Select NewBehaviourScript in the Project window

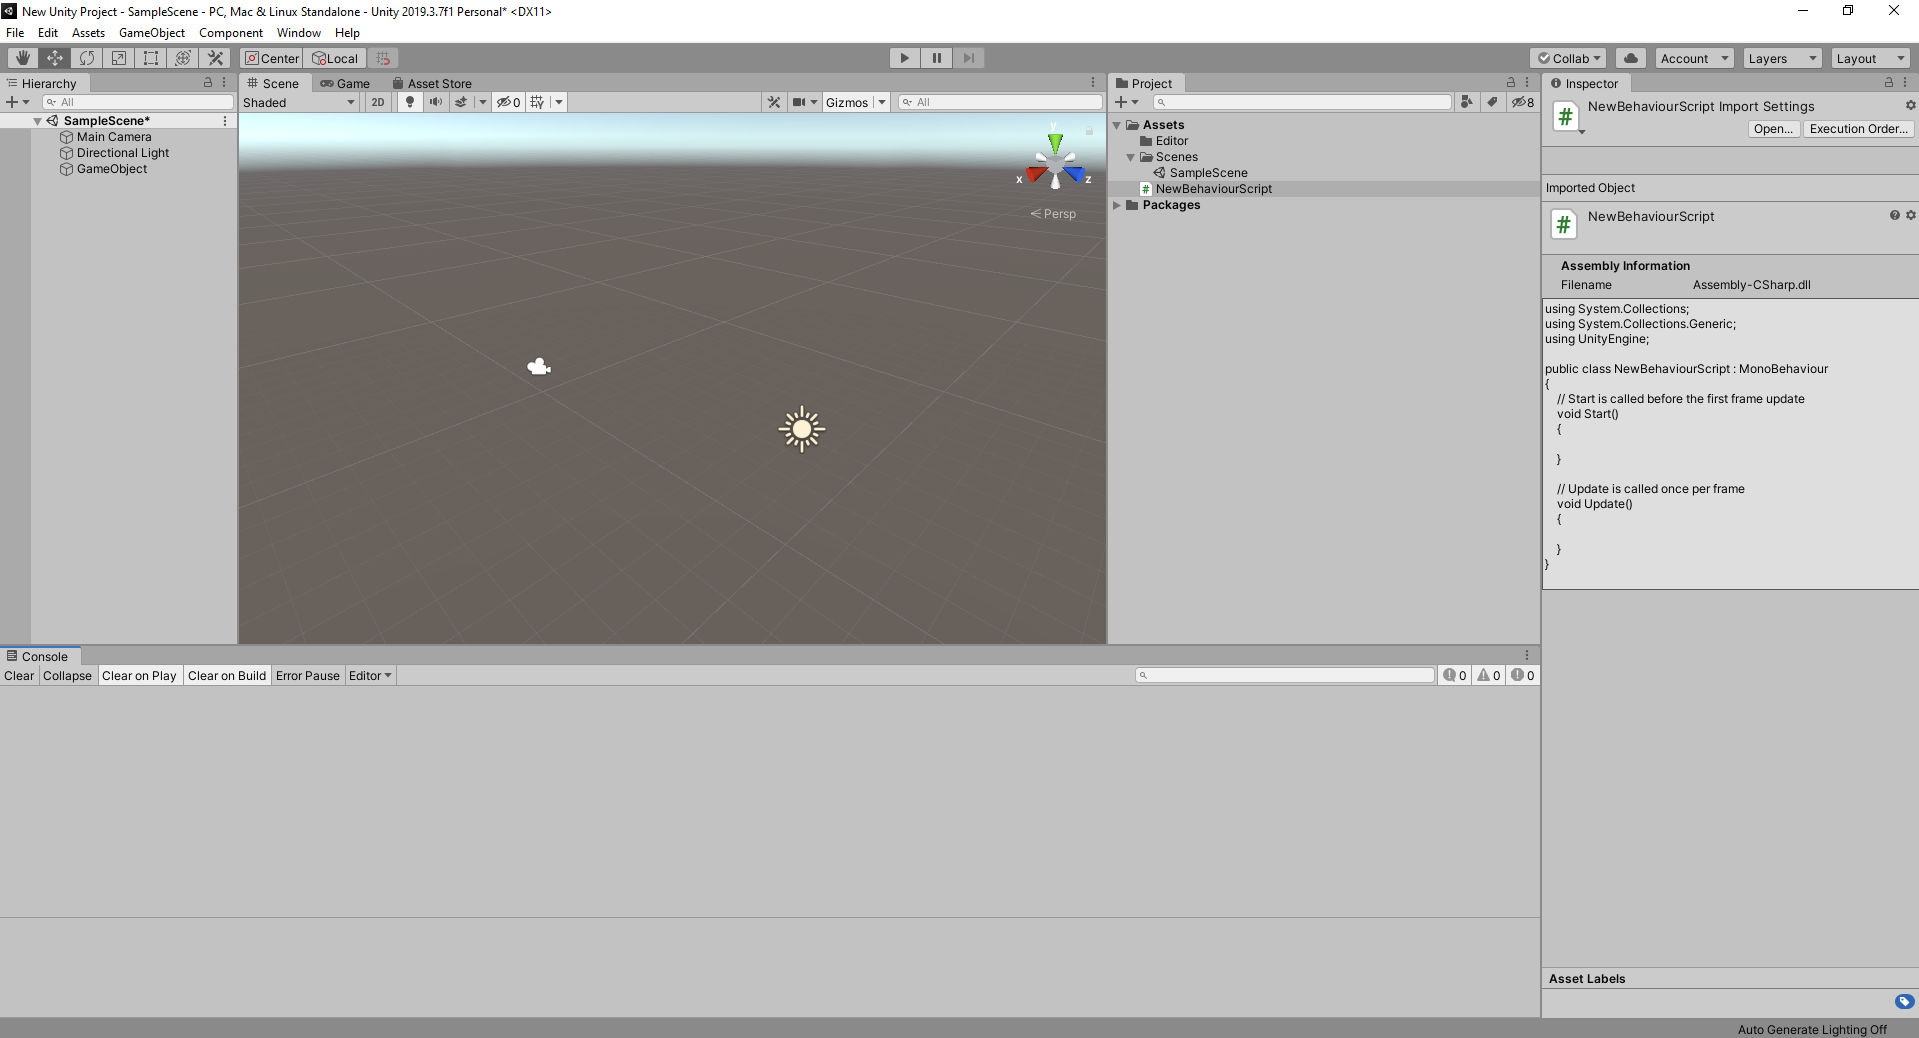(1216, 189)
